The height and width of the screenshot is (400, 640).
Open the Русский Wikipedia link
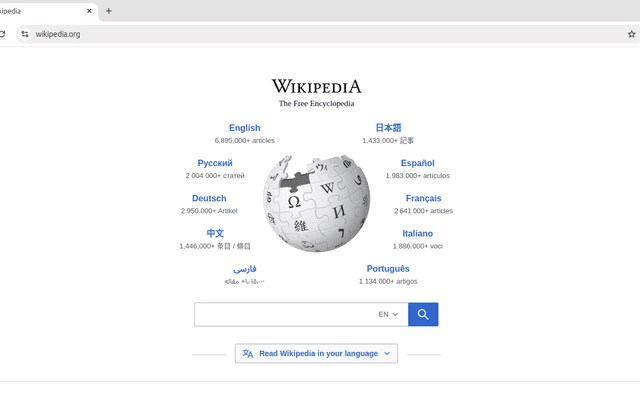215,163
